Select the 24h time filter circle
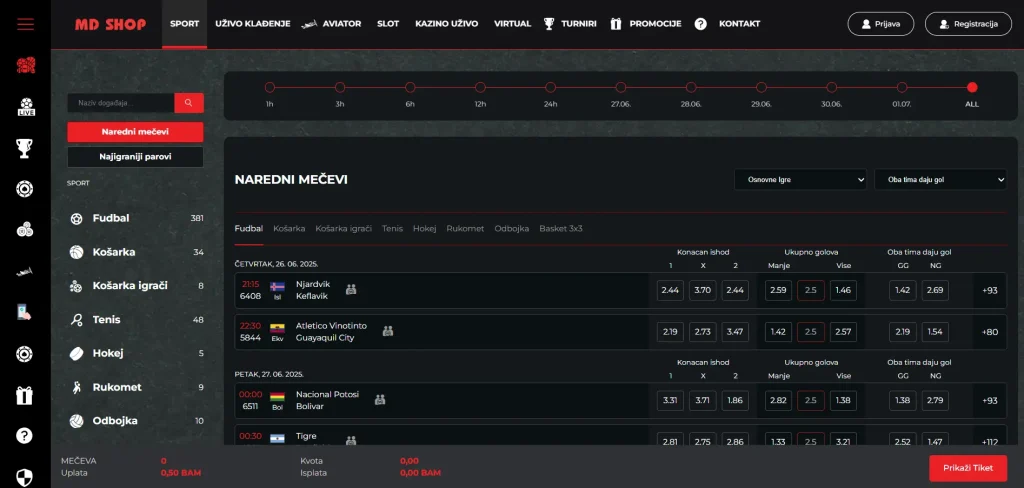This screenshot has width=1024, height=488. (551, 88)
